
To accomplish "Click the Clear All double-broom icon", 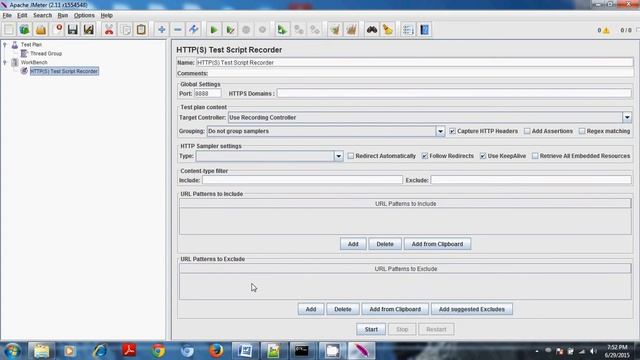I will tap(351, 29).
